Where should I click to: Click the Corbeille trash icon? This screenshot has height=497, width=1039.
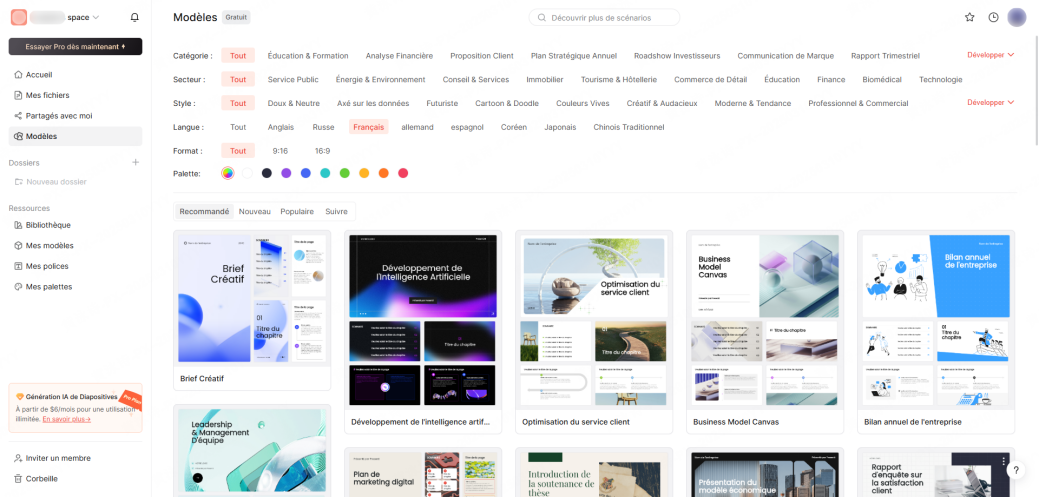tap(19, 479)
